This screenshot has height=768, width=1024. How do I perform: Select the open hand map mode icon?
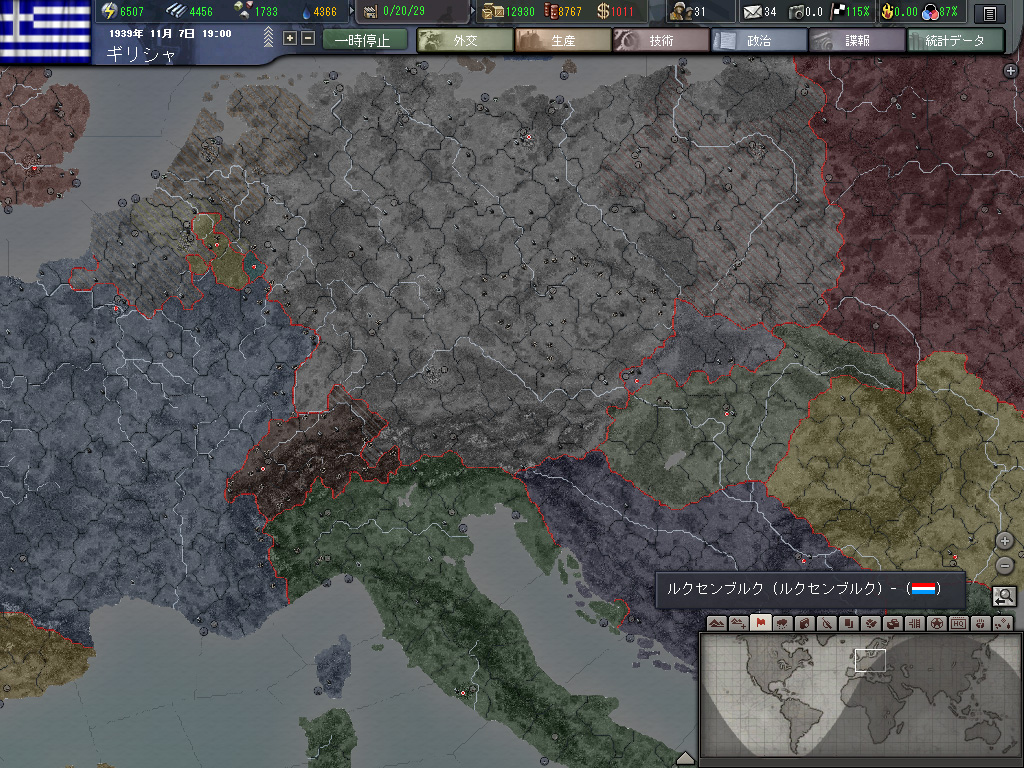click(981, 623)
